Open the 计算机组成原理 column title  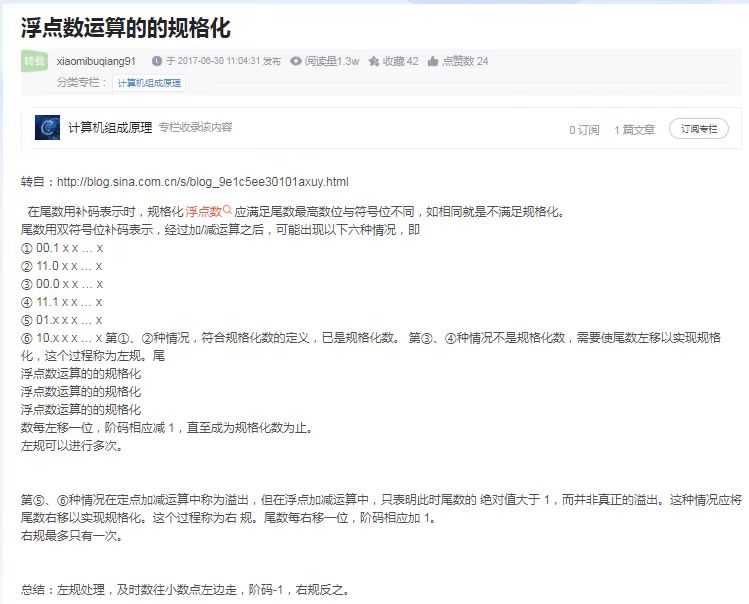pyautogui.click(x=110, y=128)
